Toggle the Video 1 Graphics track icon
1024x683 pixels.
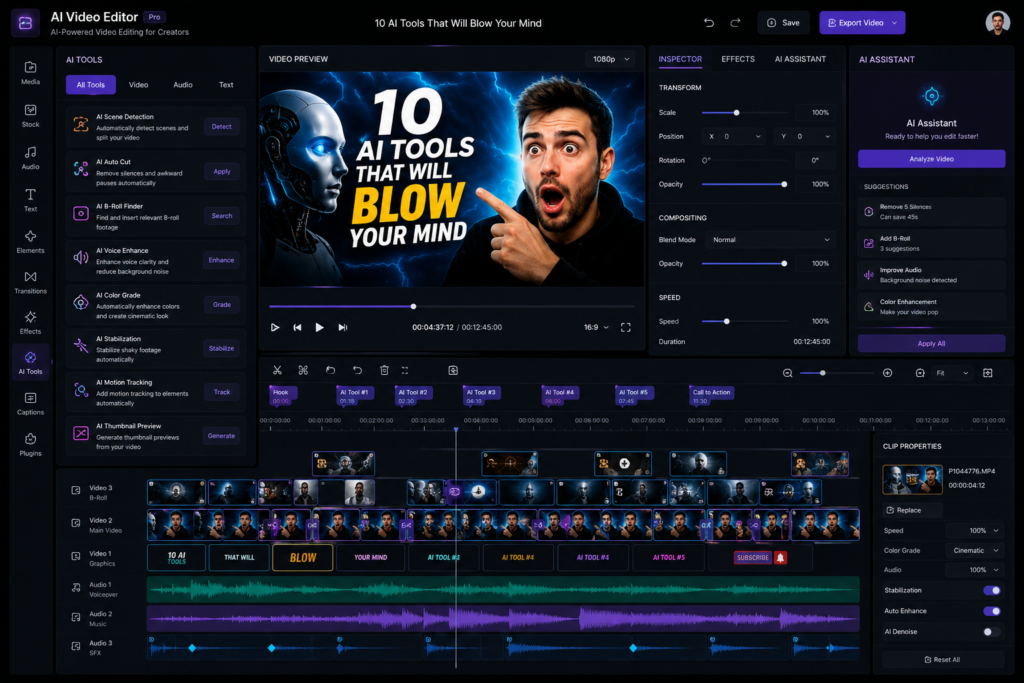pyautogui.click(x=76, y=556)
